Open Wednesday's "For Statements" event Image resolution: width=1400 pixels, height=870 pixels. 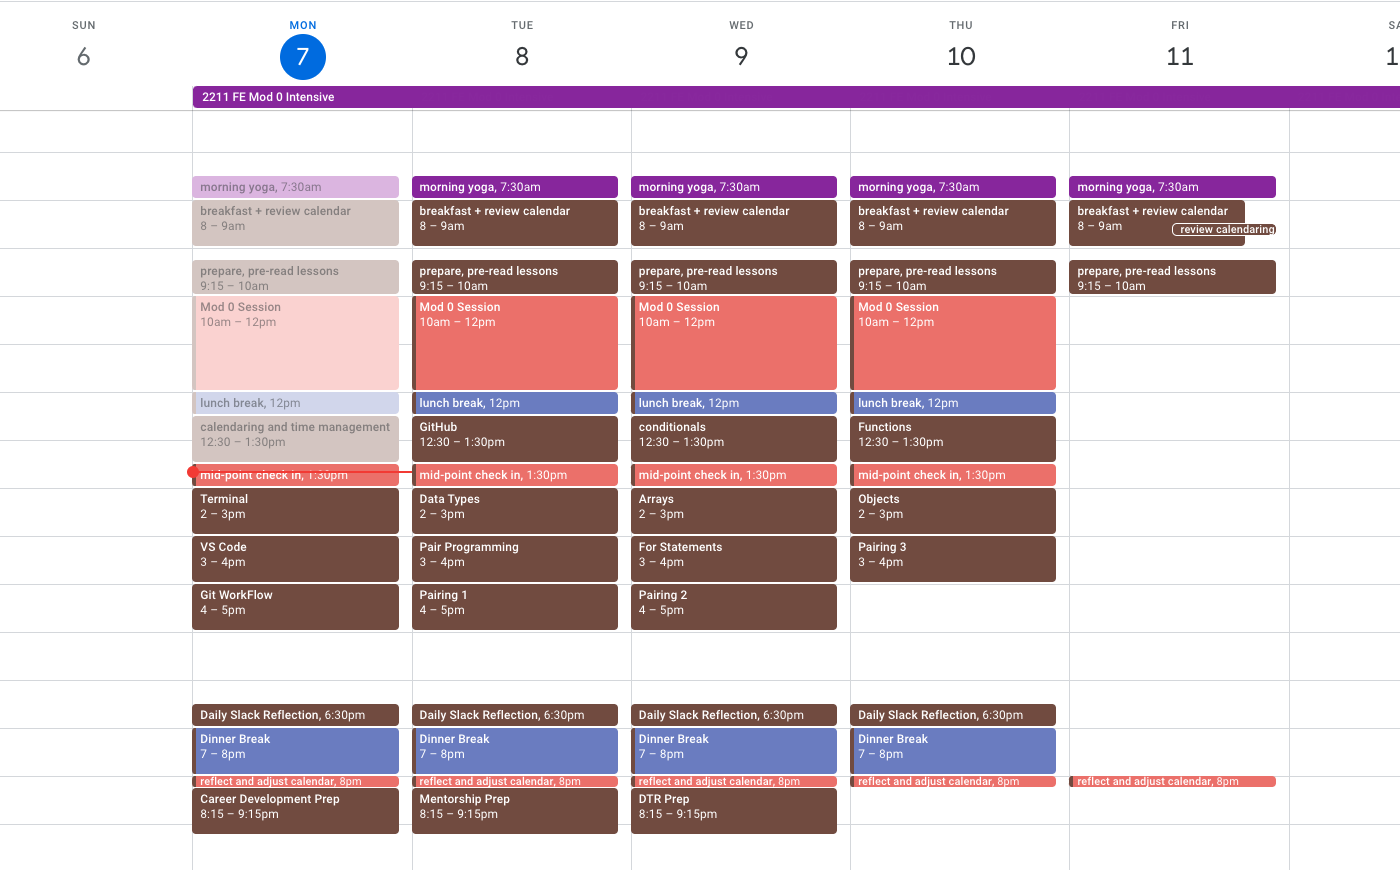click(733, 558)
